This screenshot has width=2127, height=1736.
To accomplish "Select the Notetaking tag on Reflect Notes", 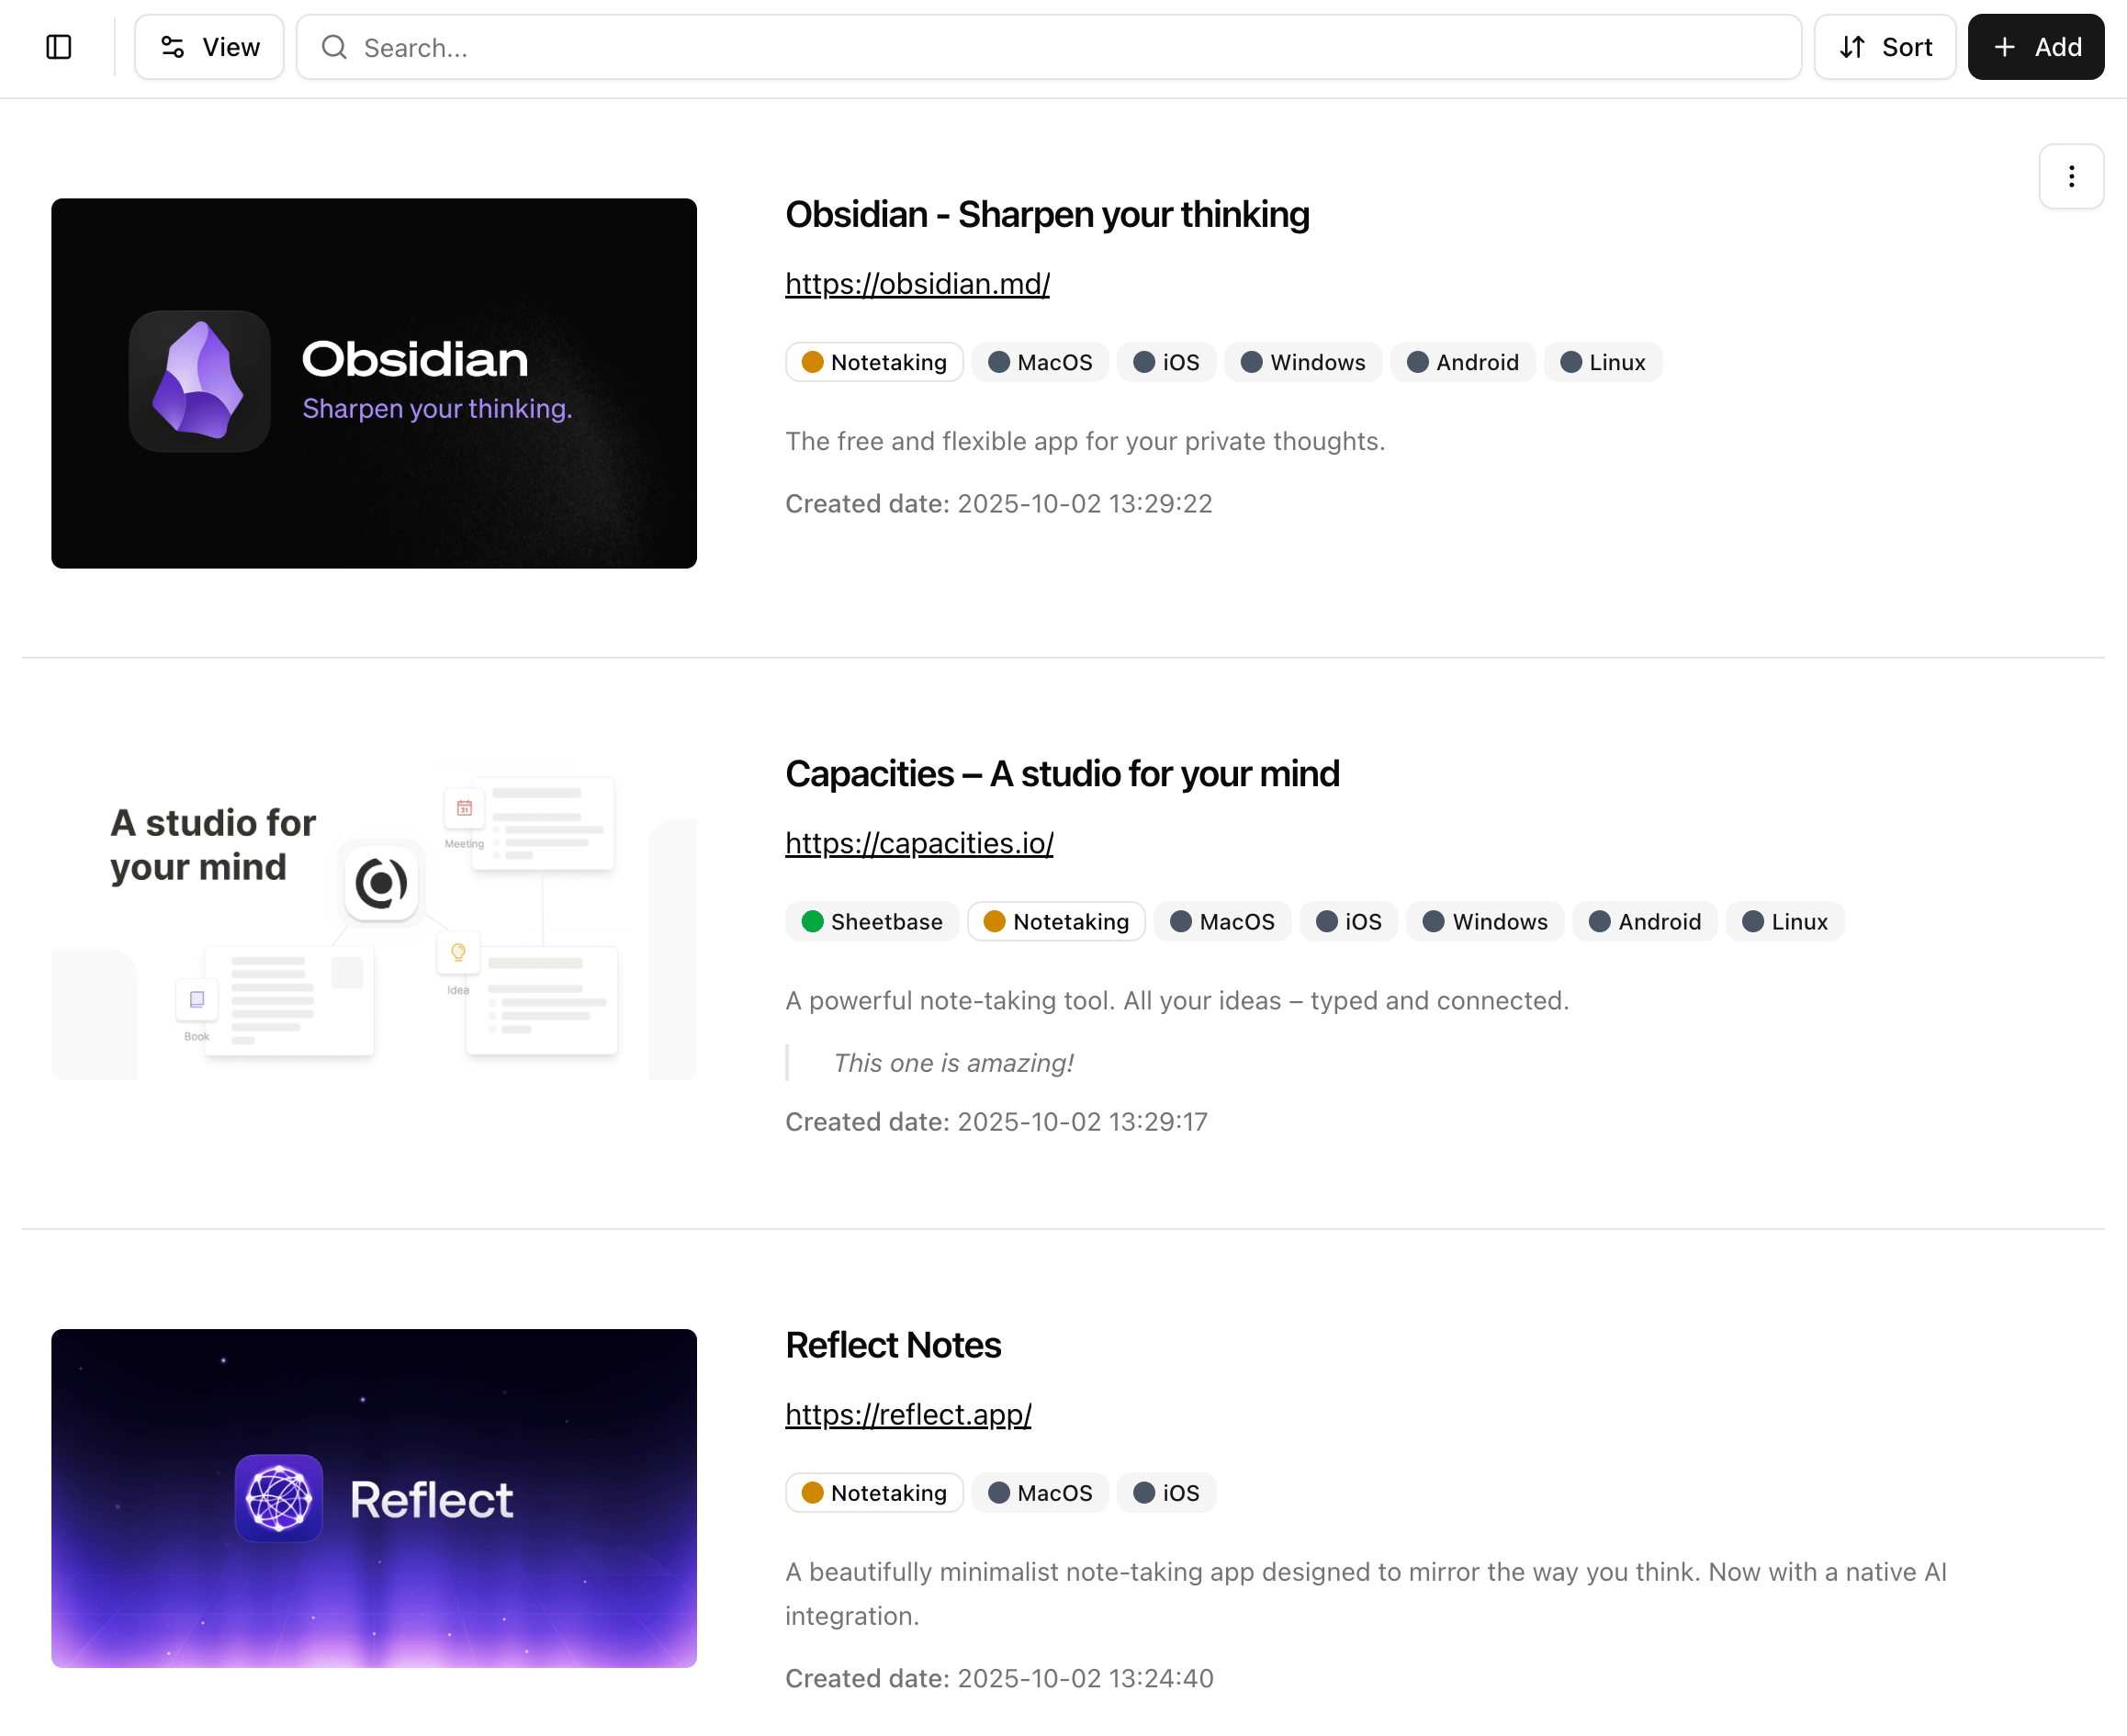I will point(874,1492).
